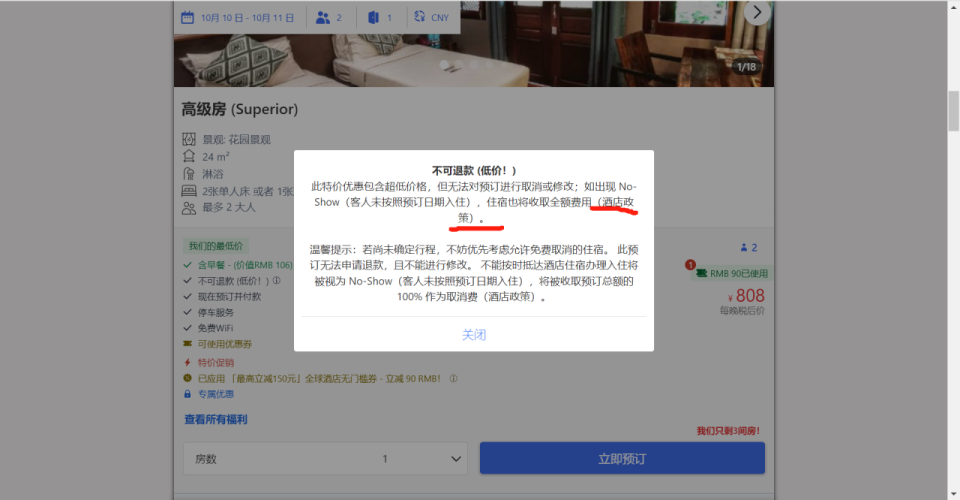
Task: Click the scrollbar down arrow
Action: (x=953, y=493)
